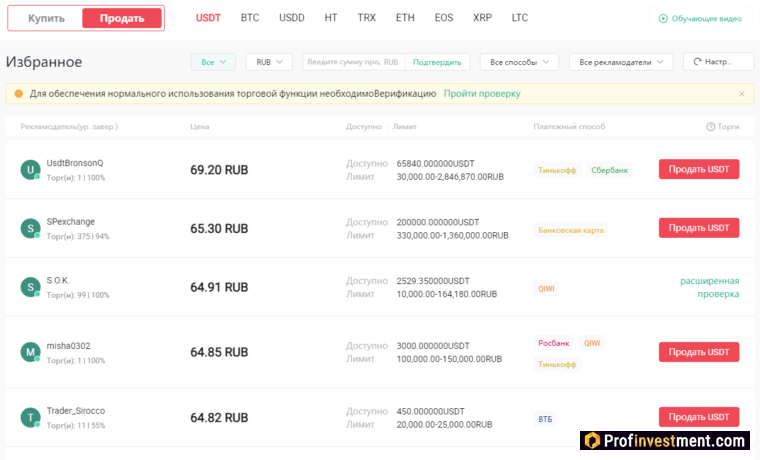760x460 pixels.
Task: Click Тинькофф tag in misha0302 row
Action: pyautogui.click(x=557, y=364)
